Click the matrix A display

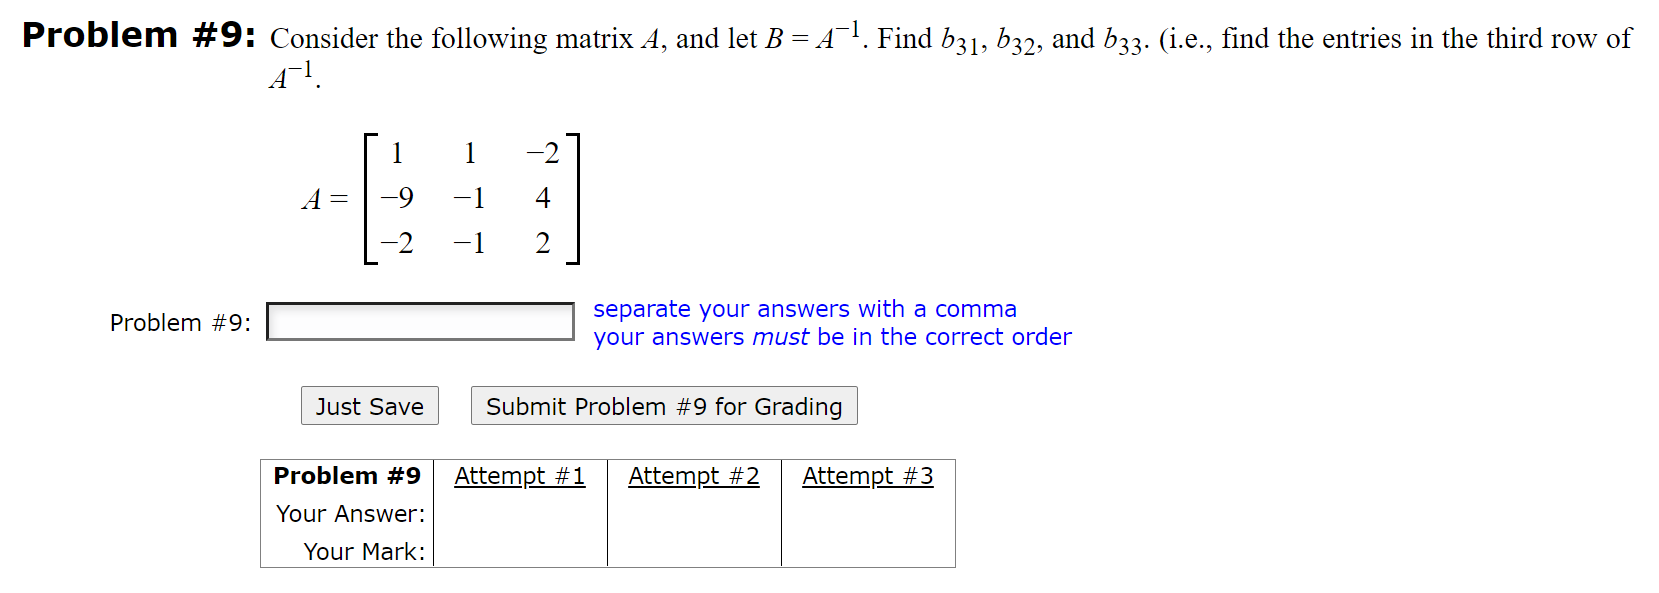[438, 197]
